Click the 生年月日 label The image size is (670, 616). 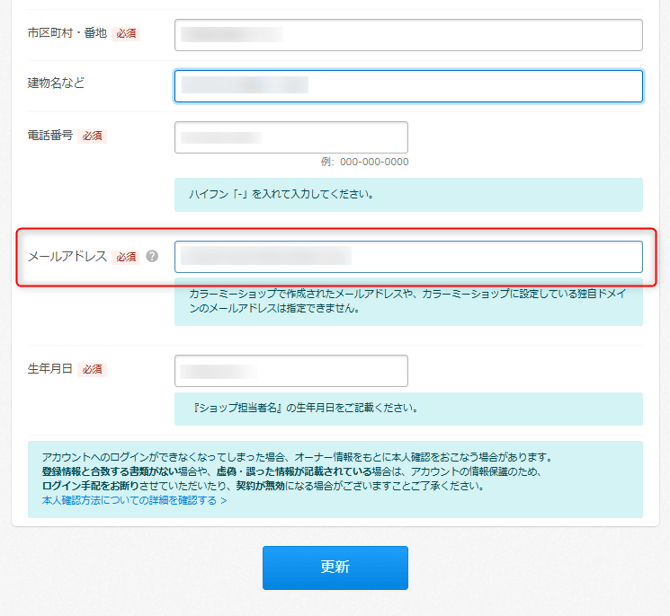(x=50, y=369)
